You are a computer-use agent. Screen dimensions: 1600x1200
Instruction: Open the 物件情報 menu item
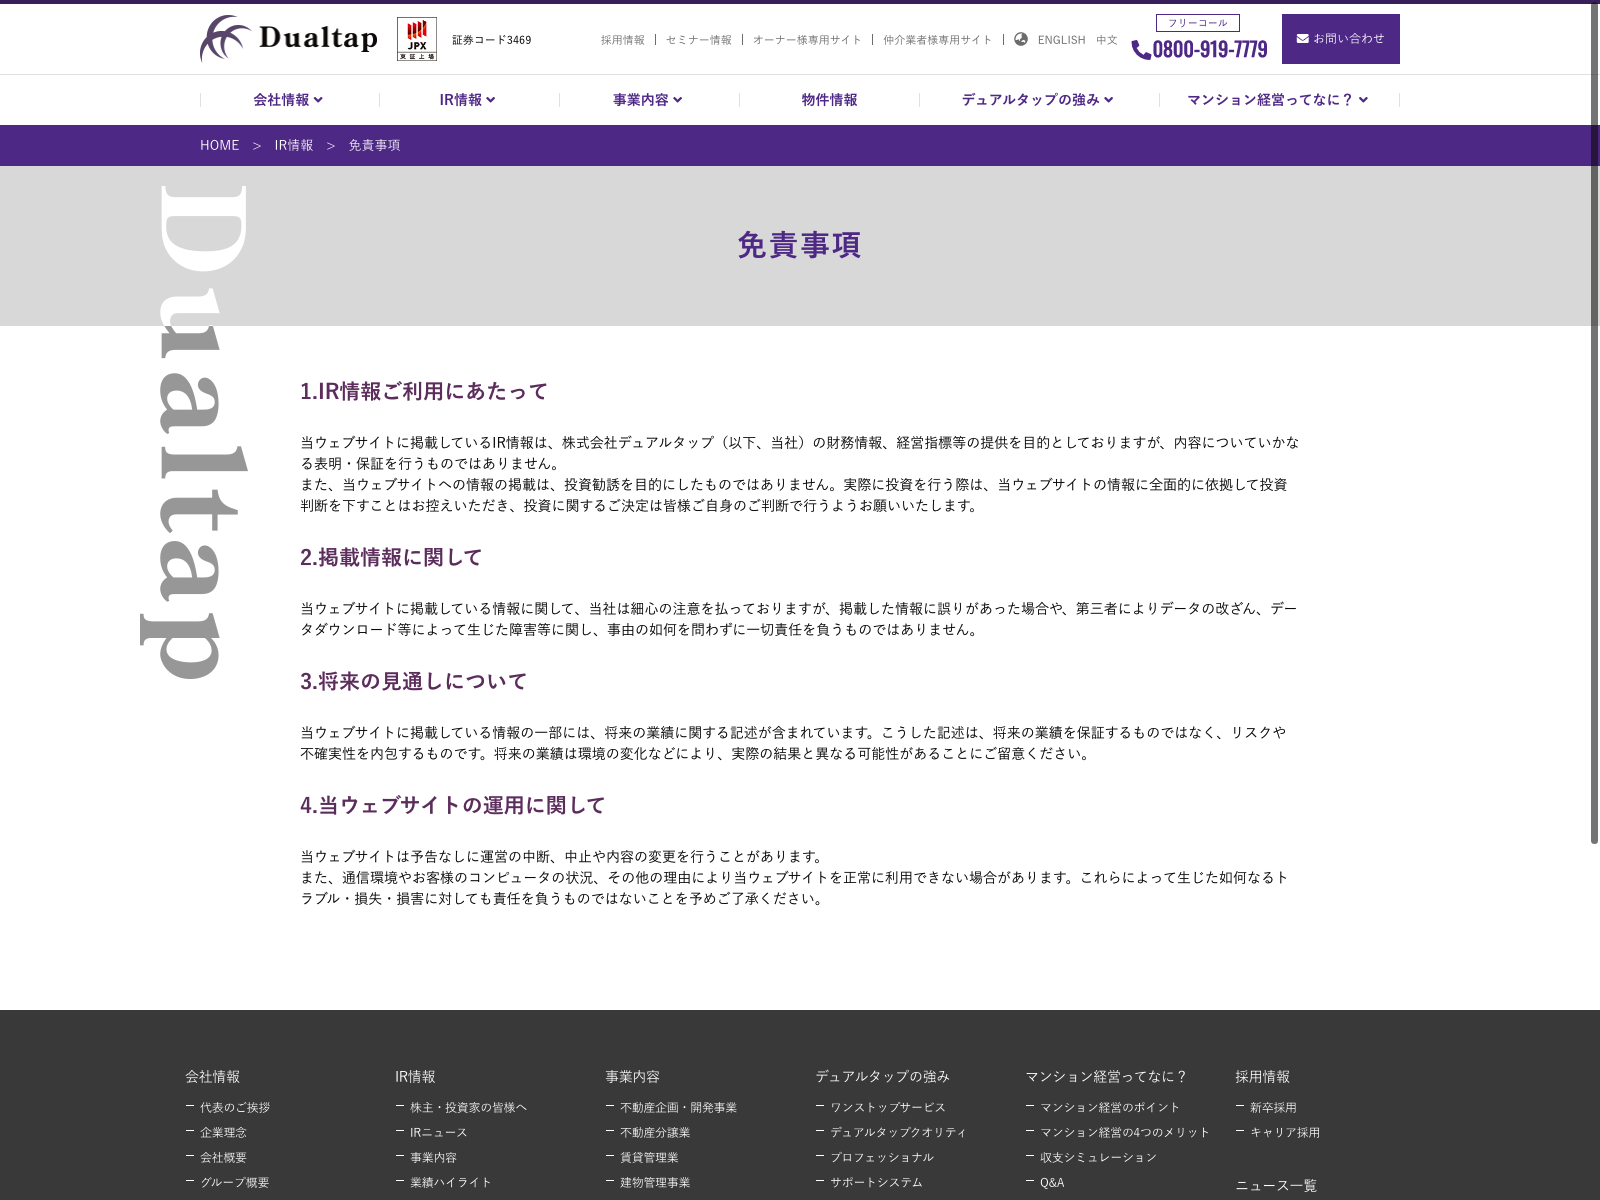tap(829, 100)
